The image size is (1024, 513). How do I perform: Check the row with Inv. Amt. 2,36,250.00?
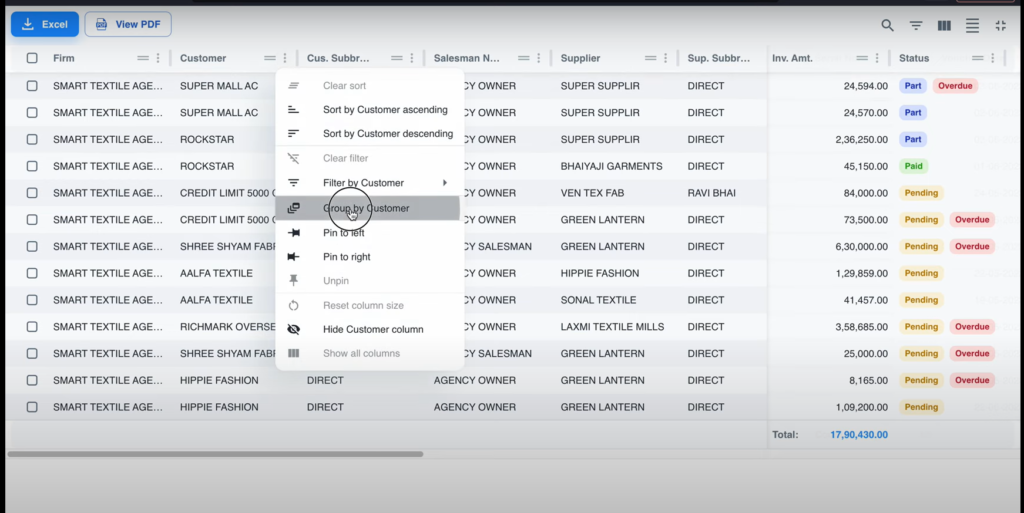[32, 139]
